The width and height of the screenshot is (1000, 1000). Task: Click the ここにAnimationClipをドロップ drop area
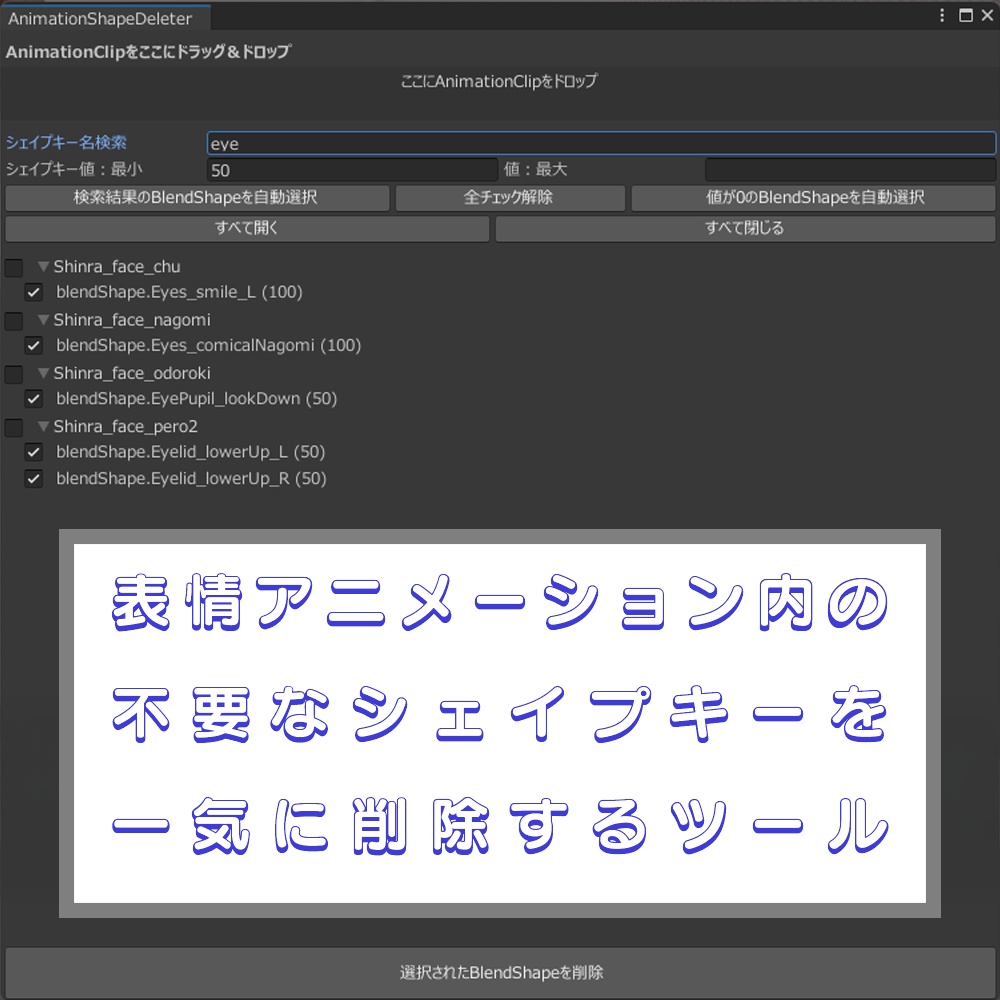[x=499, y=93]
